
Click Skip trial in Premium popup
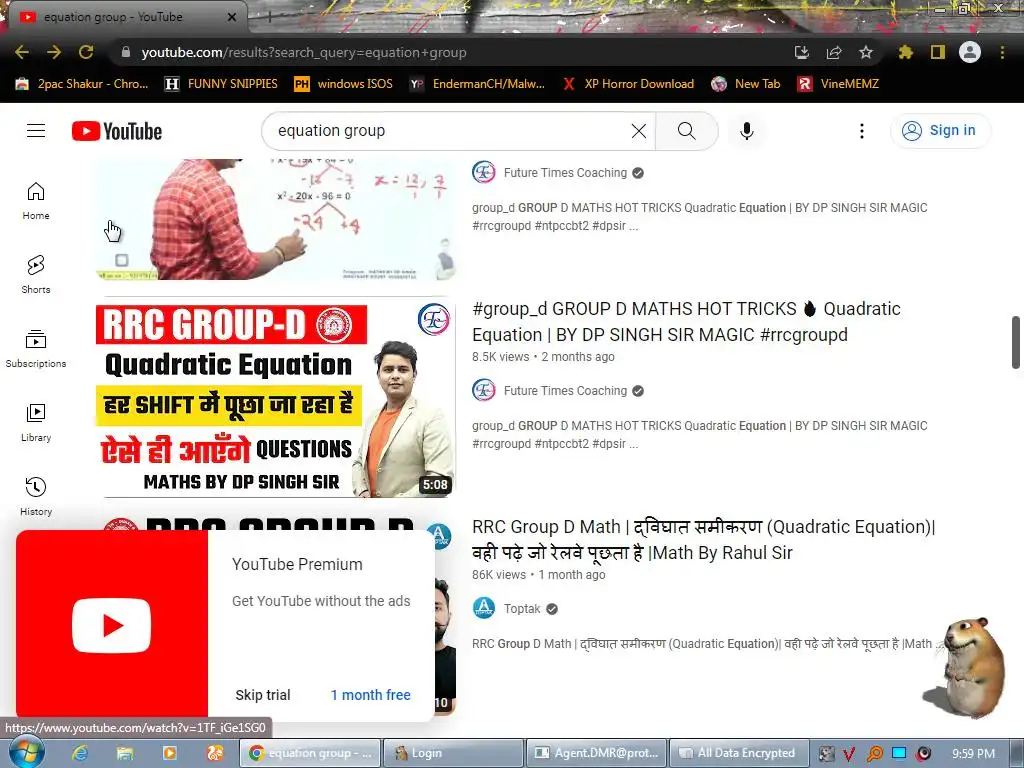[x=263, y=695]
